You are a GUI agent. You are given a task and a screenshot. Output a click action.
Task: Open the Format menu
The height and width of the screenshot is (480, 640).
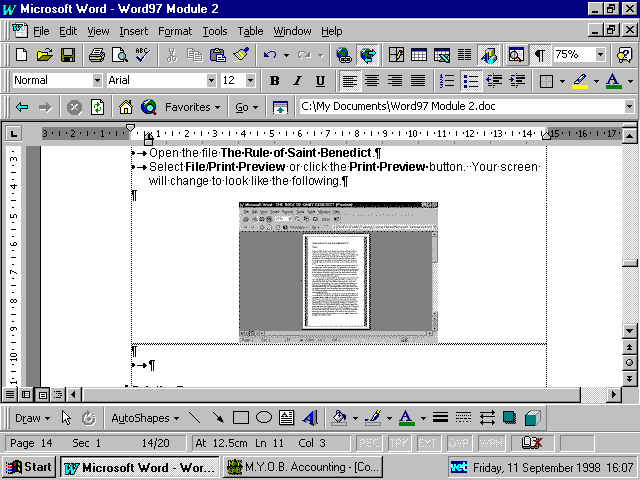tap(174, 31)
